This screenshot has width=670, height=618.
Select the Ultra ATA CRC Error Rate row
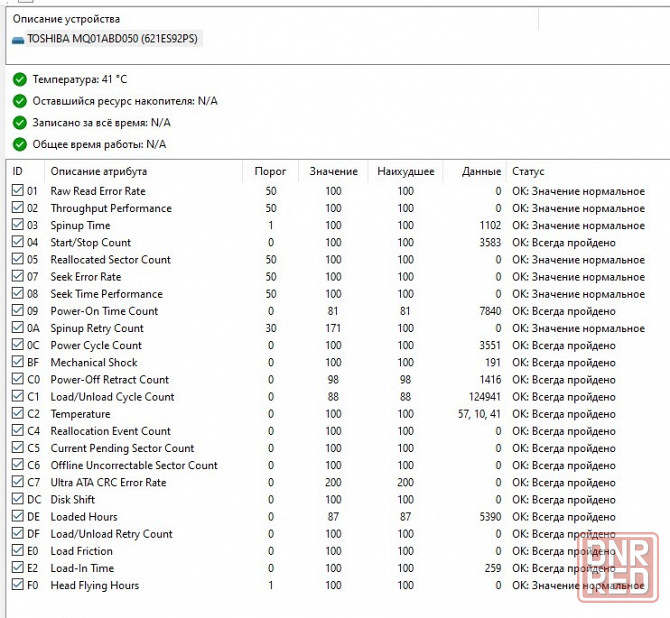(108, 483)
